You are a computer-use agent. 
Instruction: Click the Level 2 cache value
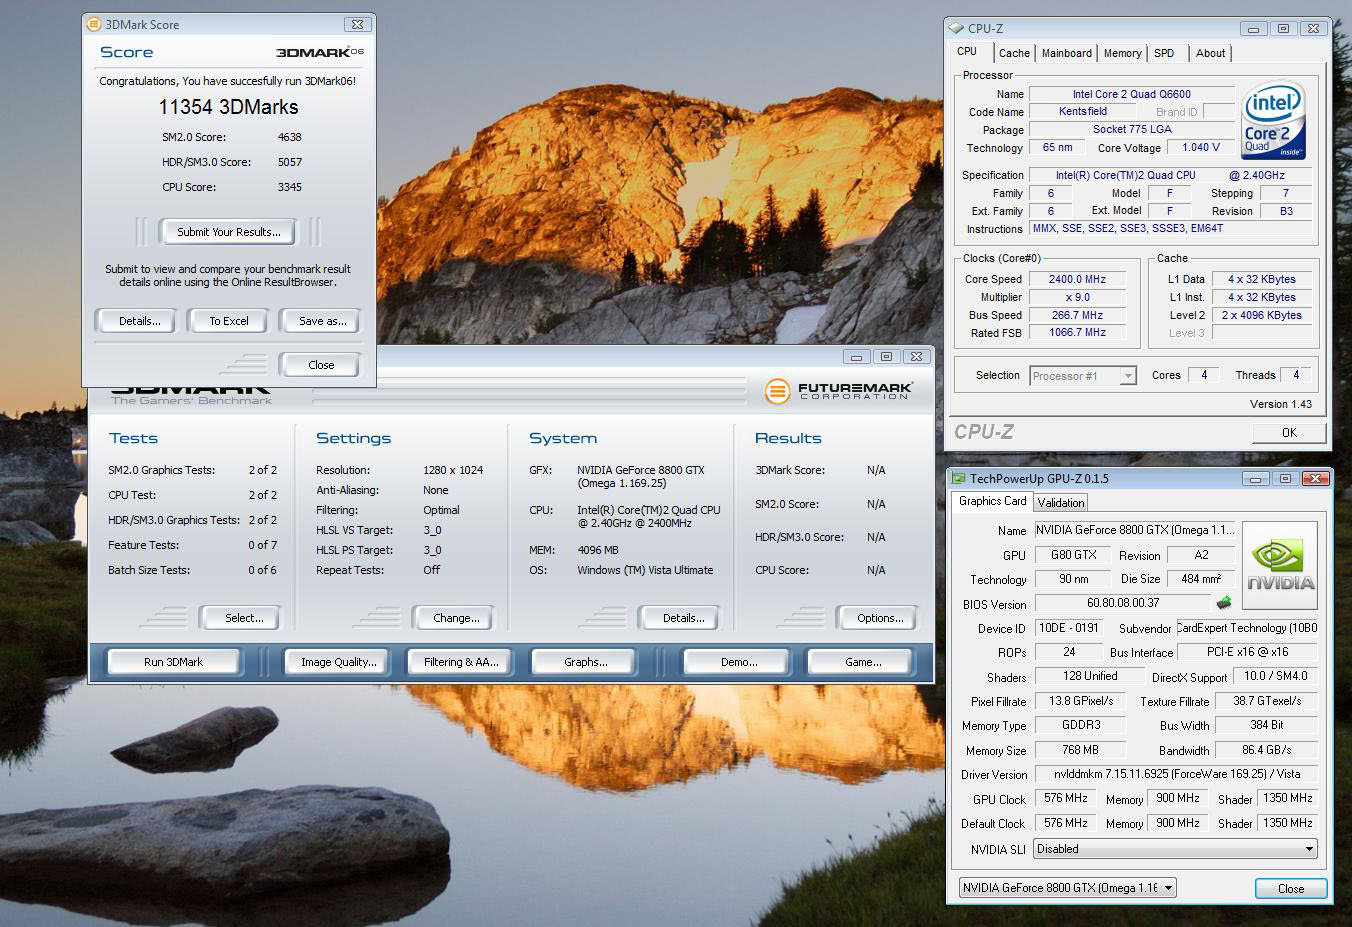[x=1261, y=315]
